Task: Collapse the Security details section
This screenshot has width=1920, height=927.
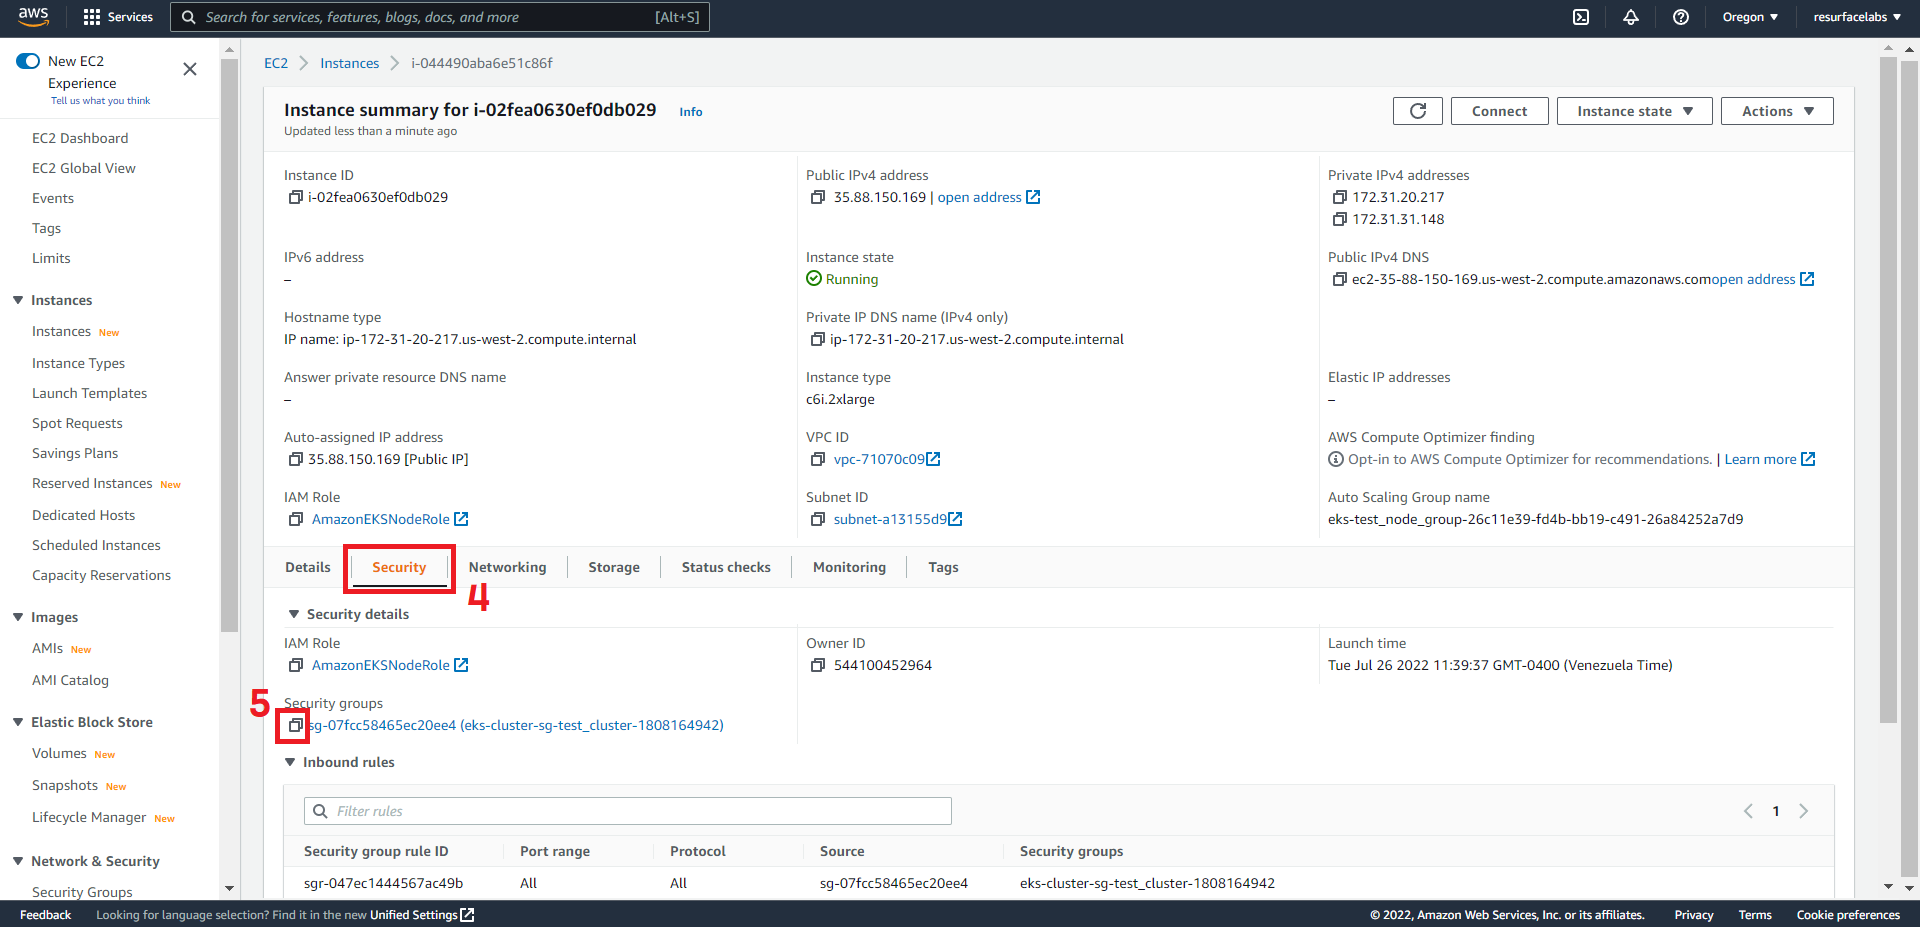Action: [x=294, y=614]
